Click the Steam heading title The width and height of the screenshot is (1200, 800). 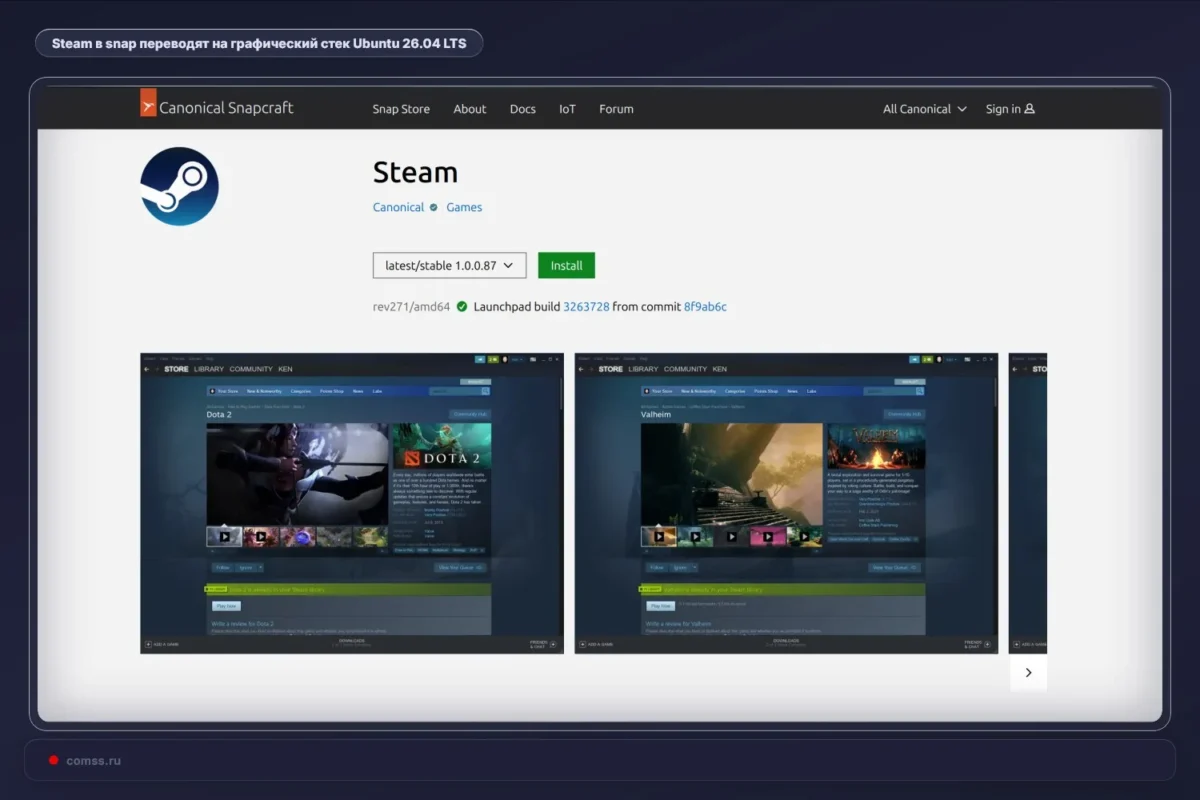click(x=415, y=172)
